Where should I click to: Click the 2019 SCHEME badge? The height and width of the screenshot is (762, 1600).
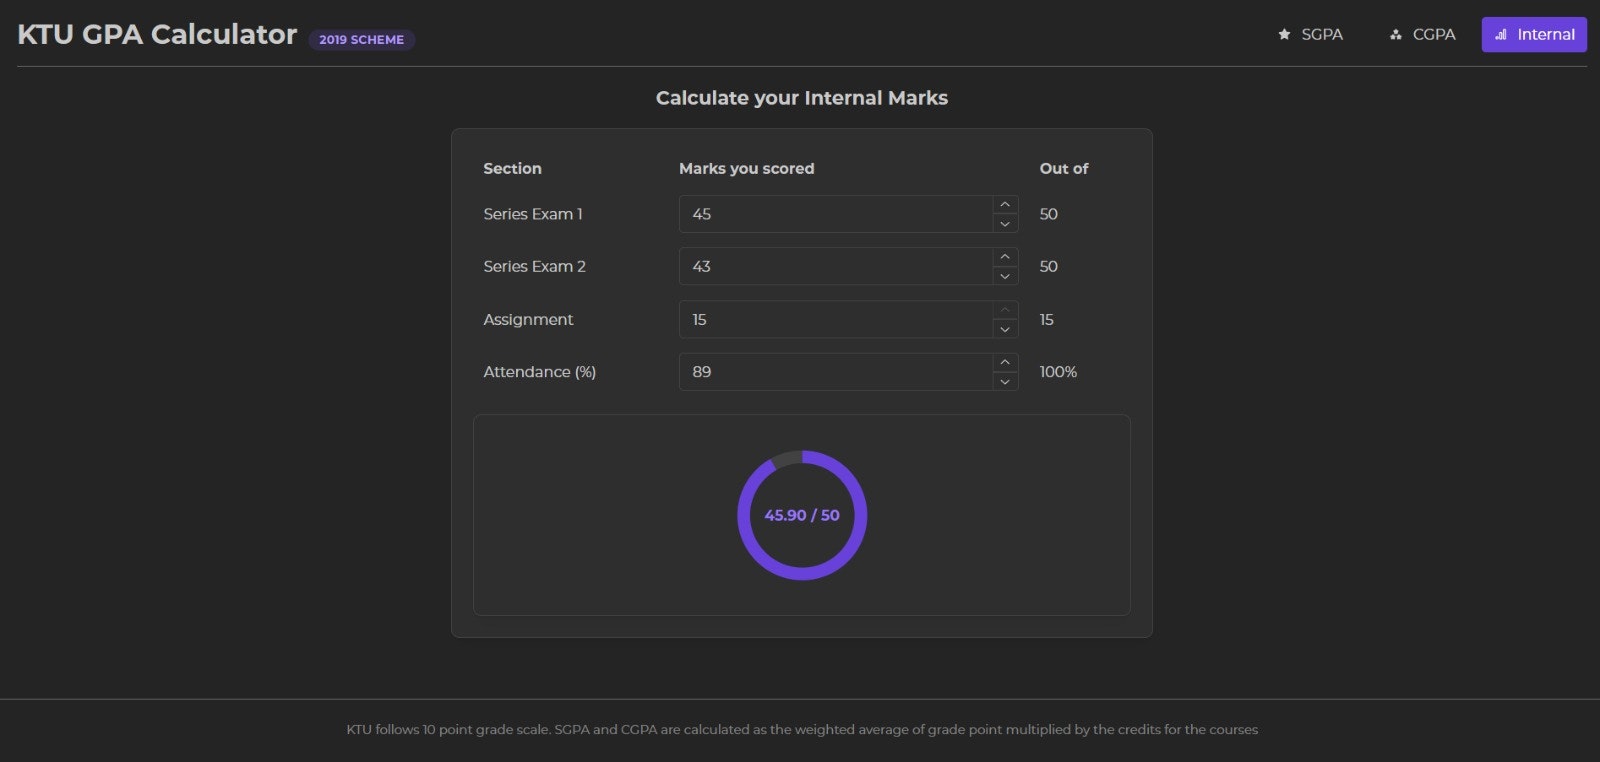(361, 40)
